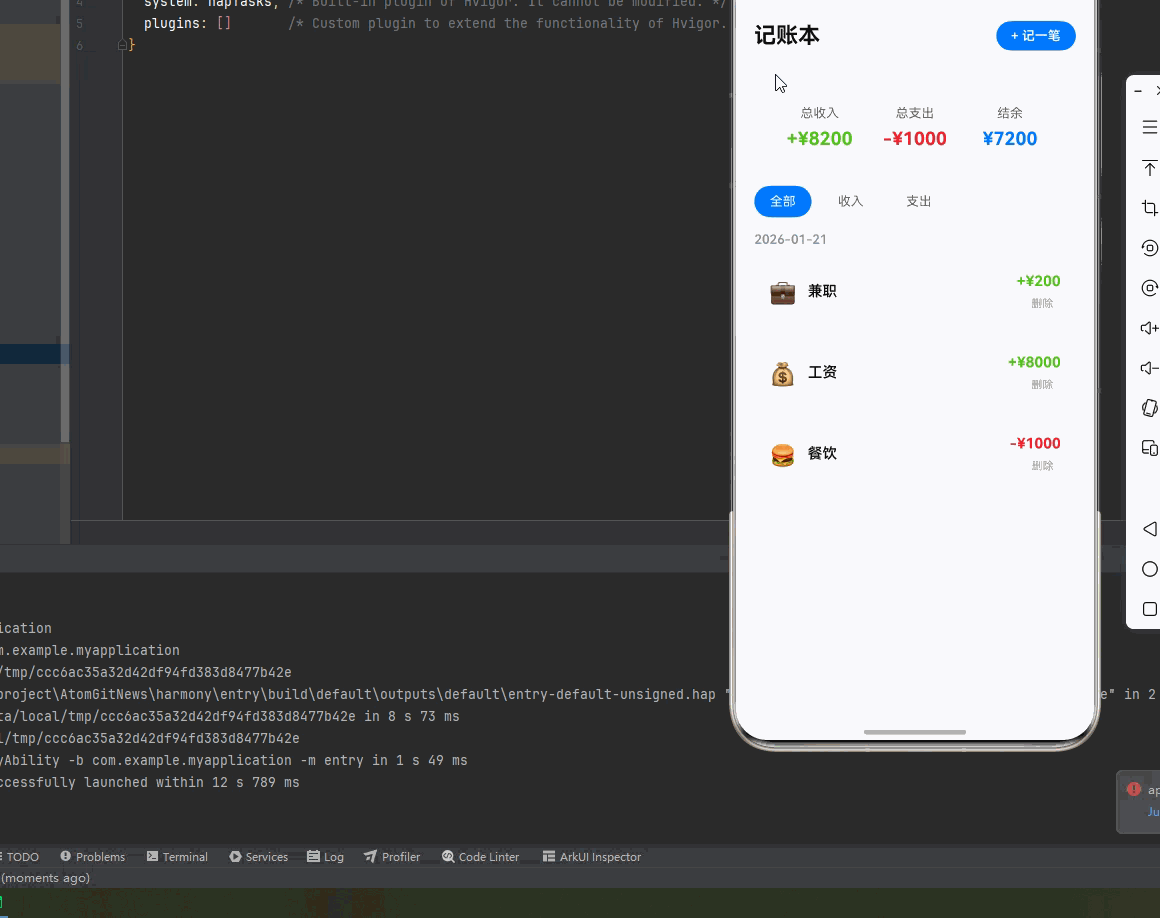Screen dimensions: 1160x918
Task: Select the 收入 filter tab
Action: [851, 201]
